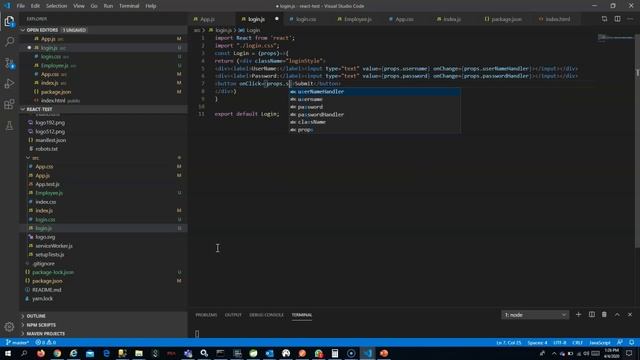Viewport: 640px width, 360px height.
Task: Select className autocomplete suggestion
Action: pos(375,122)
